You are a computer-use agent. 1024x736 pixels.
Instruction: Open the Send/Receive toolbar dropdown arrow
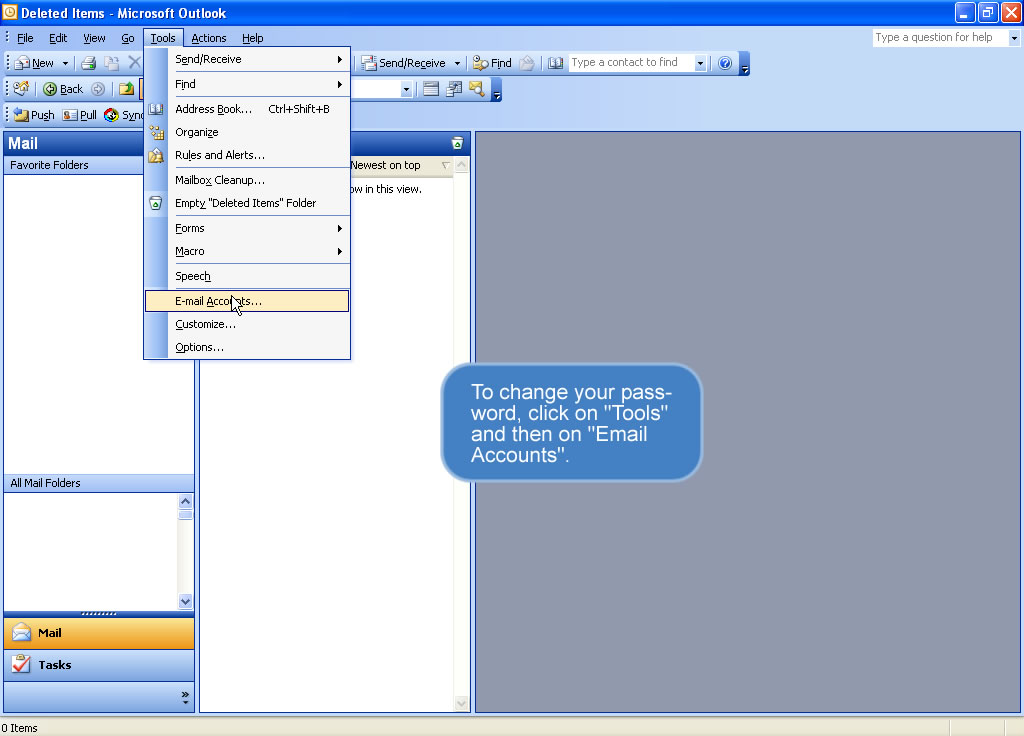pyautogui.click(x=457, y=63)
